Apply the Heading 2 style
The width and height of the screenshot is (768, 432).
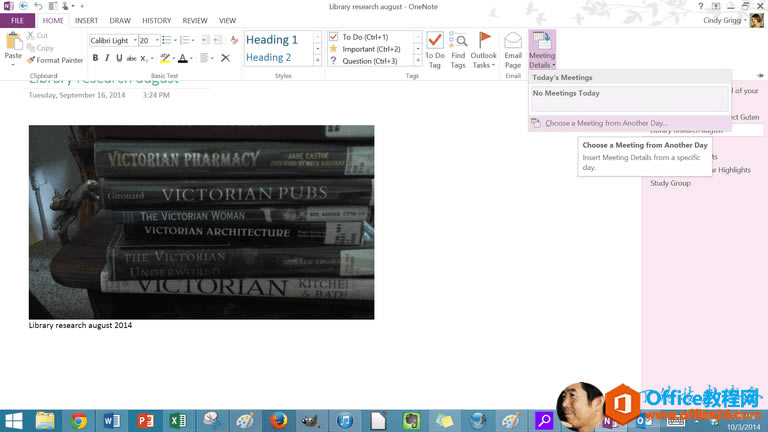[x=268, y=57]
